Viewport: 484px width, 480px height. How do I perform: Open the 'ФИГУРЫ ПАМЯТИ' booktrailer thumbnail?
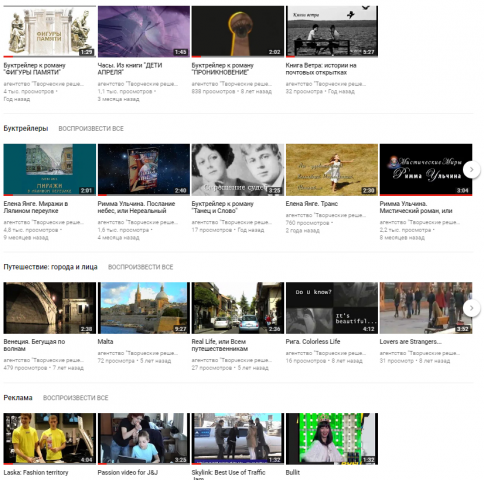[50, 31]
